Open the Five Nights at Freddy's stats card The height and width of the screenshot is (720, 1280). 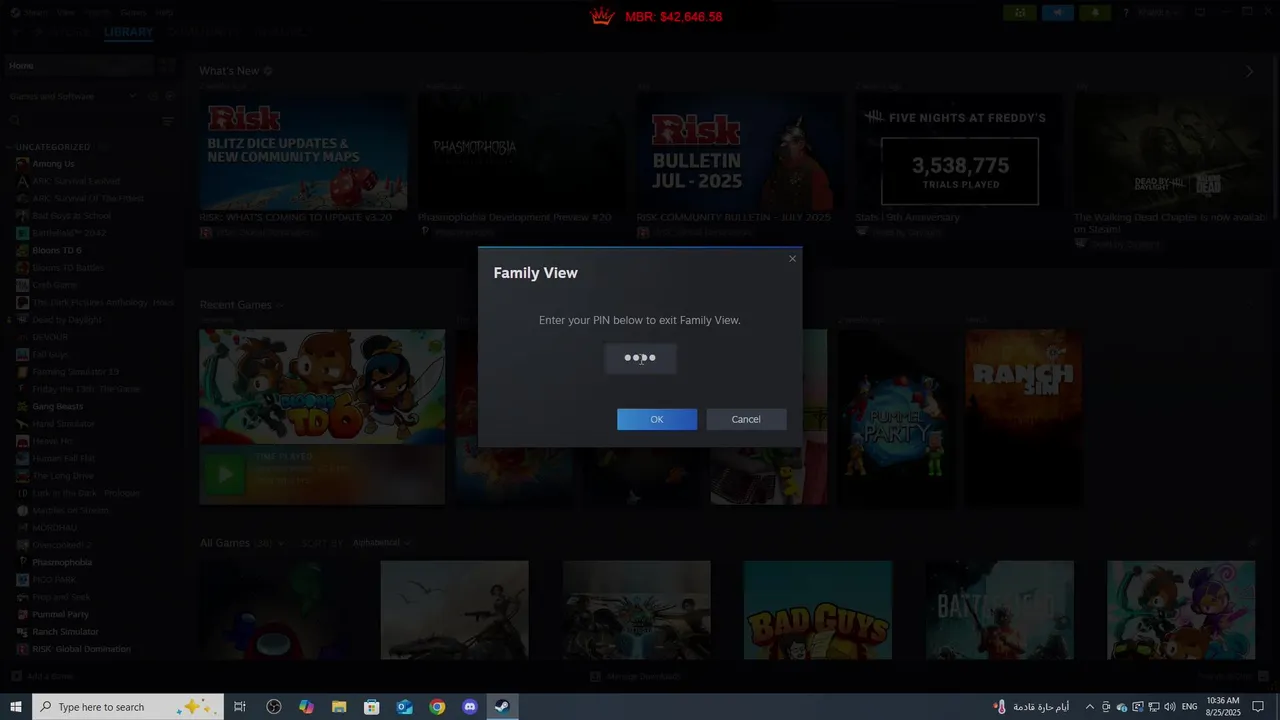(959, 153)
